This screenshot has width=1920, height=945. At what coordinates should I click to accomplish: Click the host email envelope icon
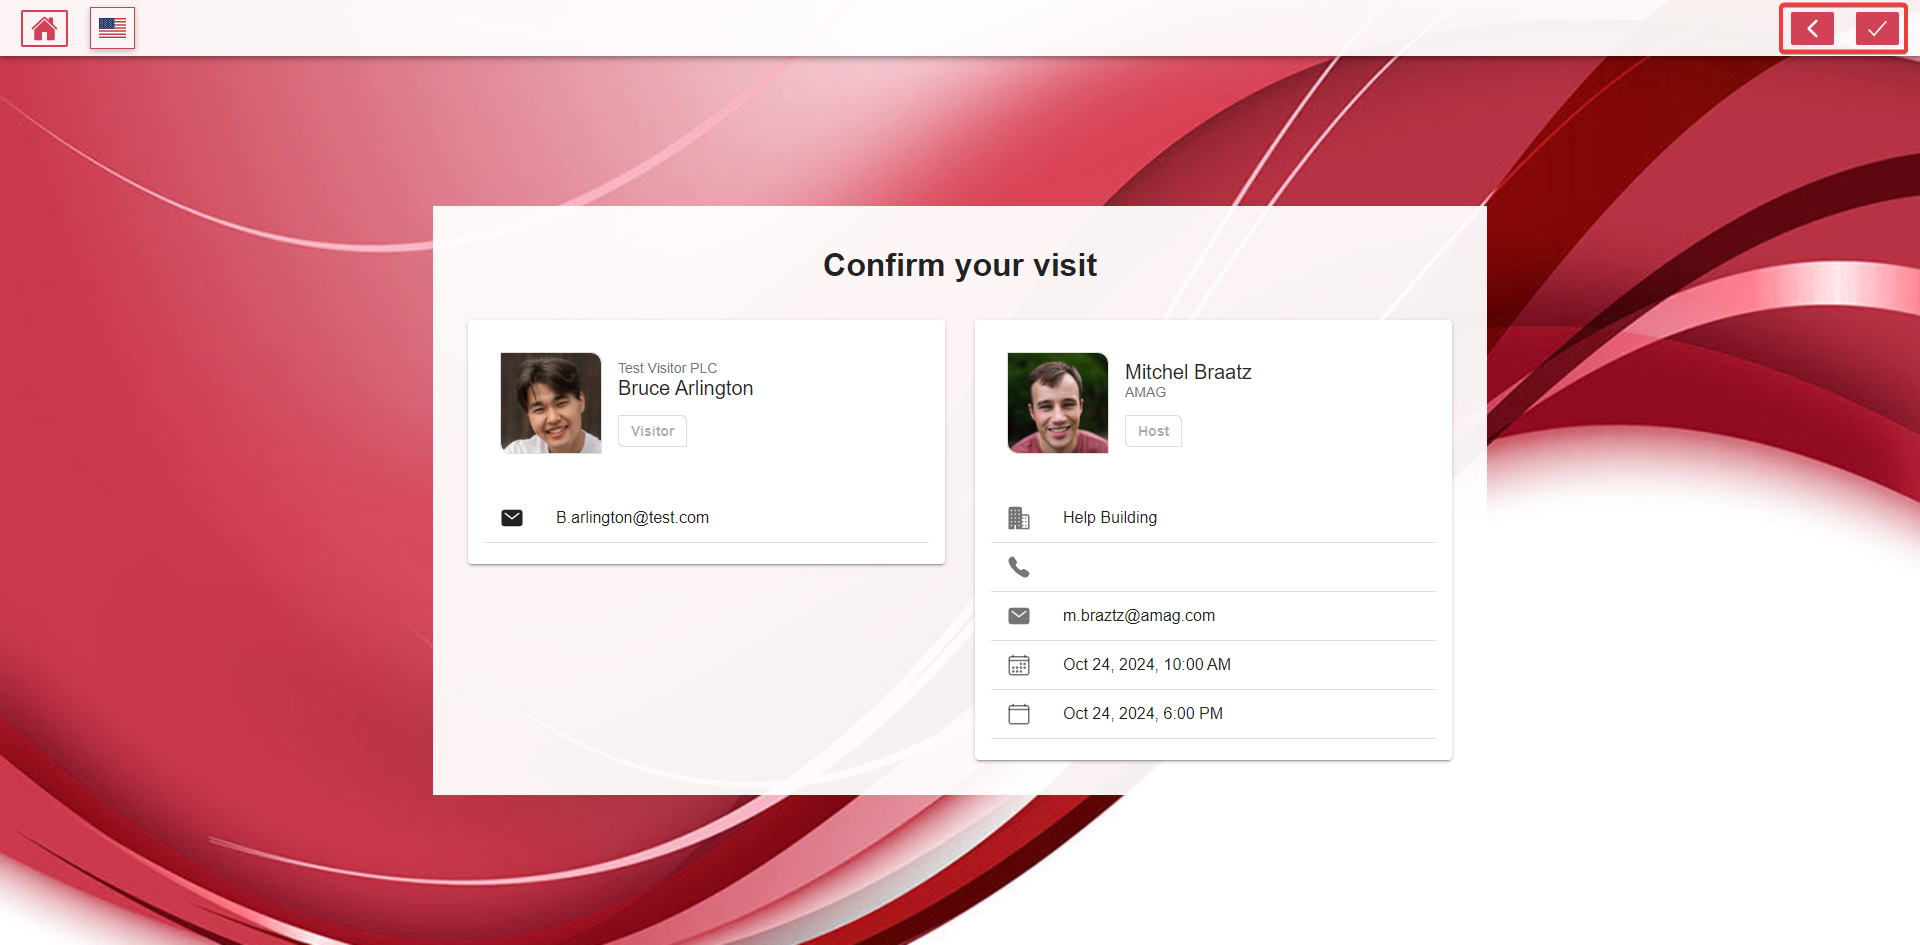click(1019, 616)
